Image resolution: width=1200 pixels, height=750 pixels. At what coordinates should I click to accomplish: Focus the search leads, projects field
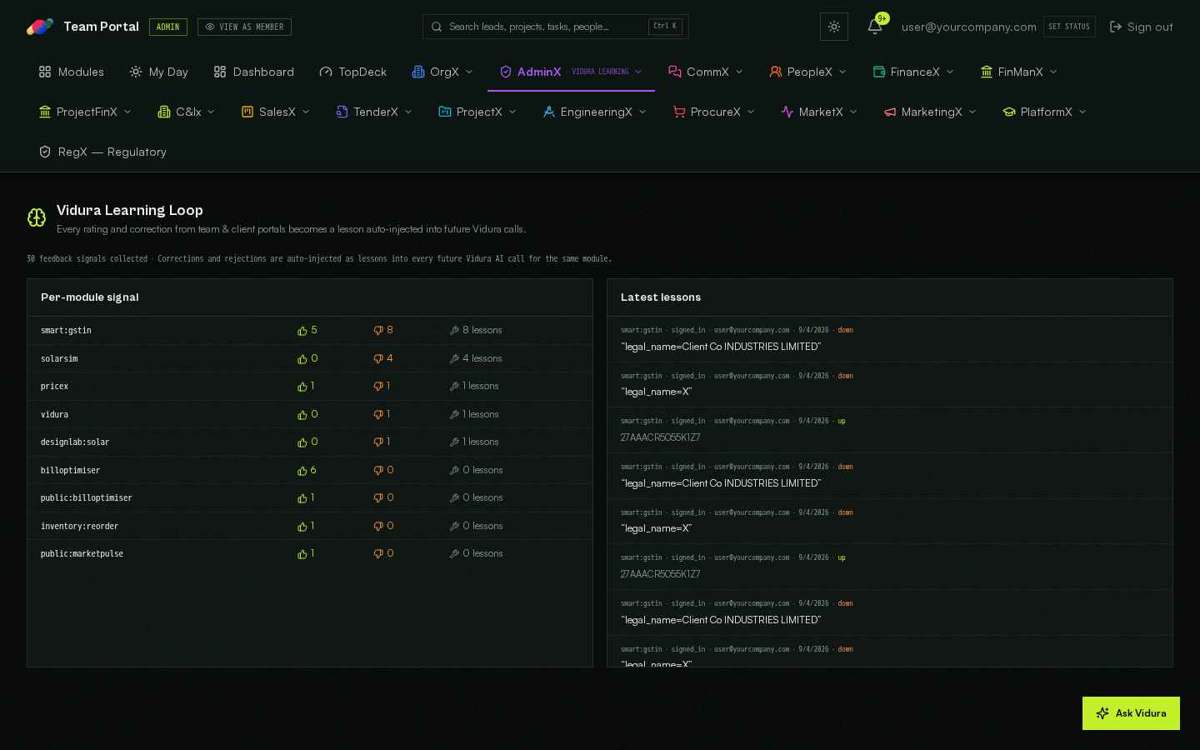555,27
